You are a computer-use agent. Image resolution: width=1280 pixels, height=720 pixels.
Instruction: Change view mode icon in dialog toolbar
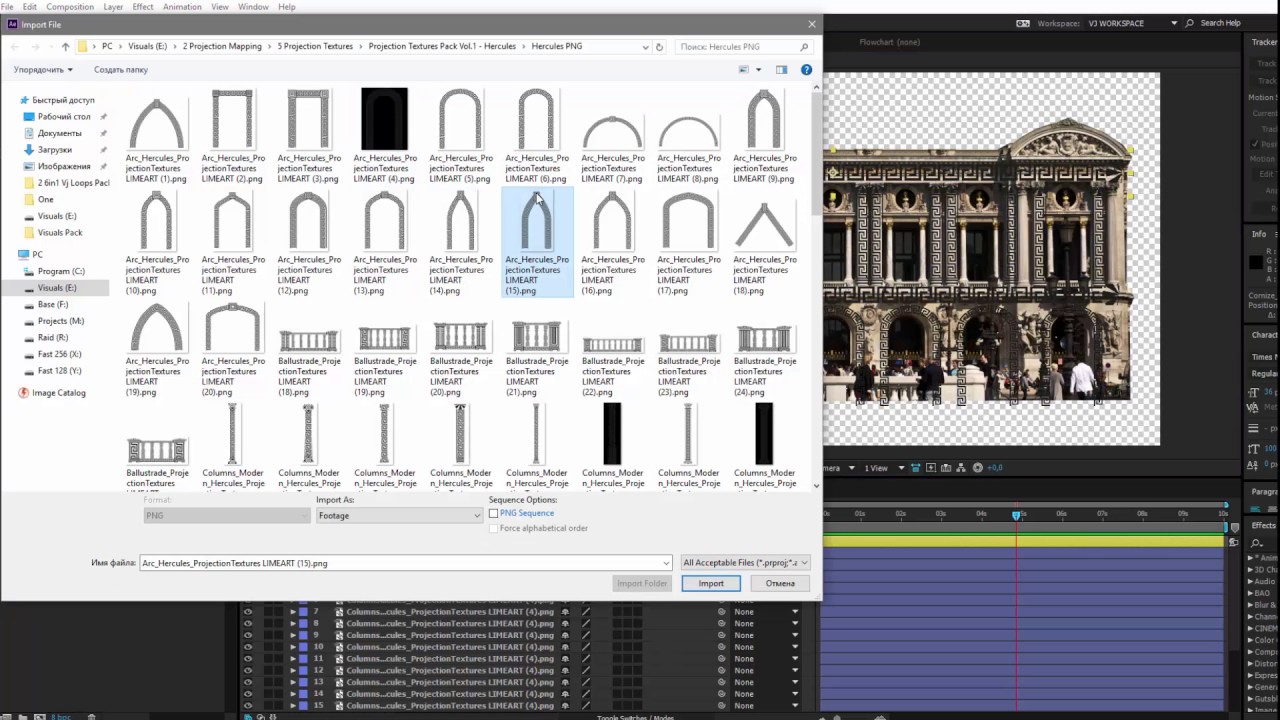point(744,70)
